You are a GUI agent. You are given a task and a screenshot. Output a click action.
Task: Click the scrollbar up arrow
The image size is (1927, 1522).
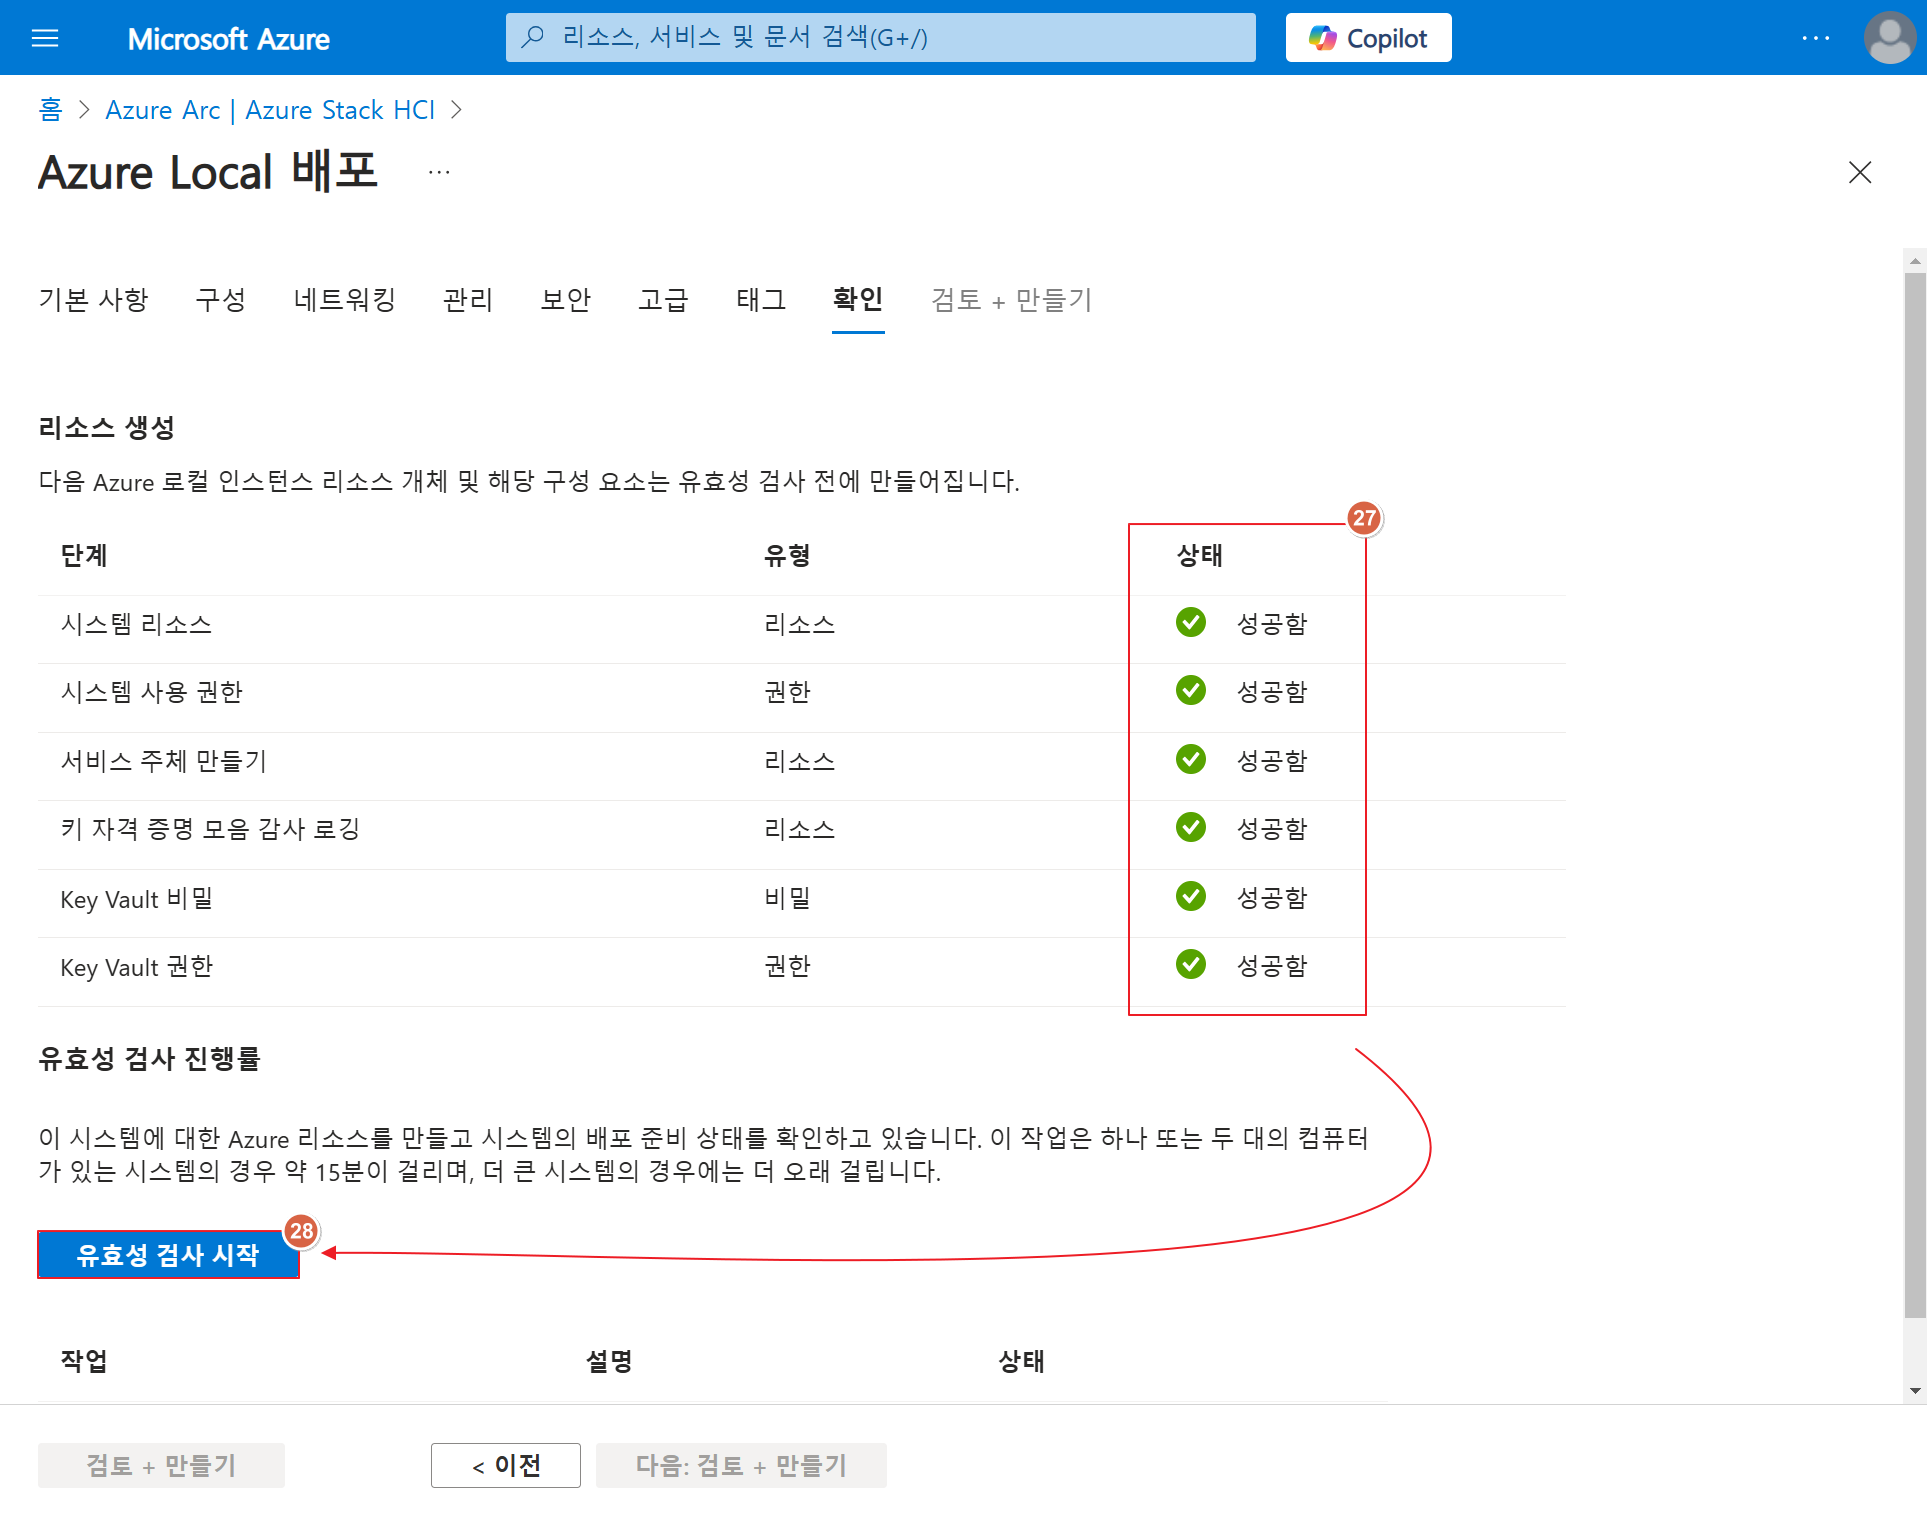tap(1915, 261)
